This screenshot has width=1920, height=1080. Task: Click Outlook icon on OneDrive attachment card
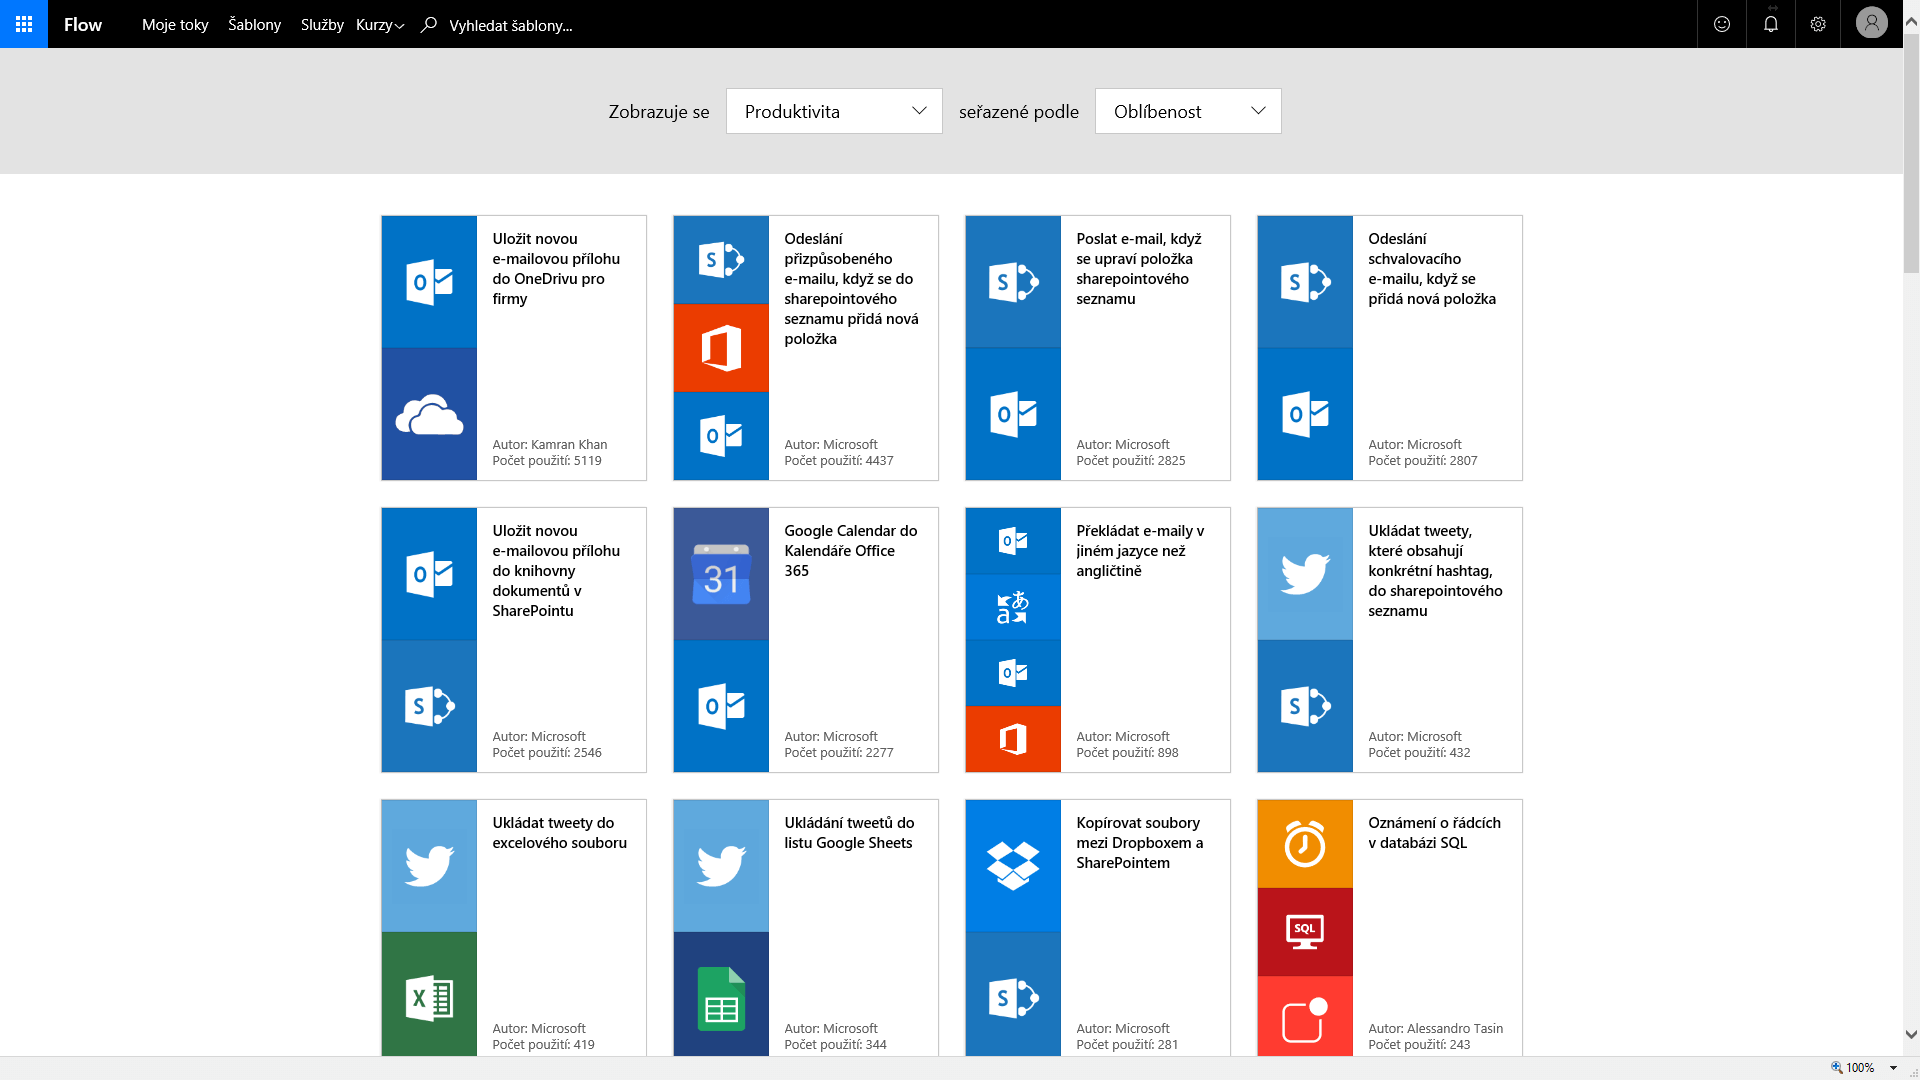[429, 282]
